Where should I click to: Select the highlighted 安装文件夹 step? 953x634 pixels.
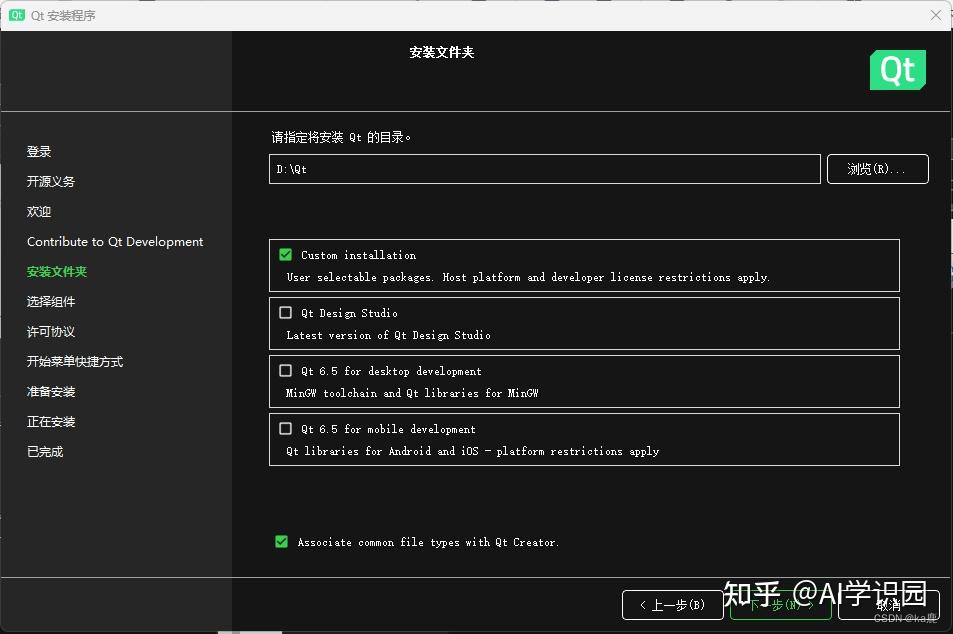(56, 271)
